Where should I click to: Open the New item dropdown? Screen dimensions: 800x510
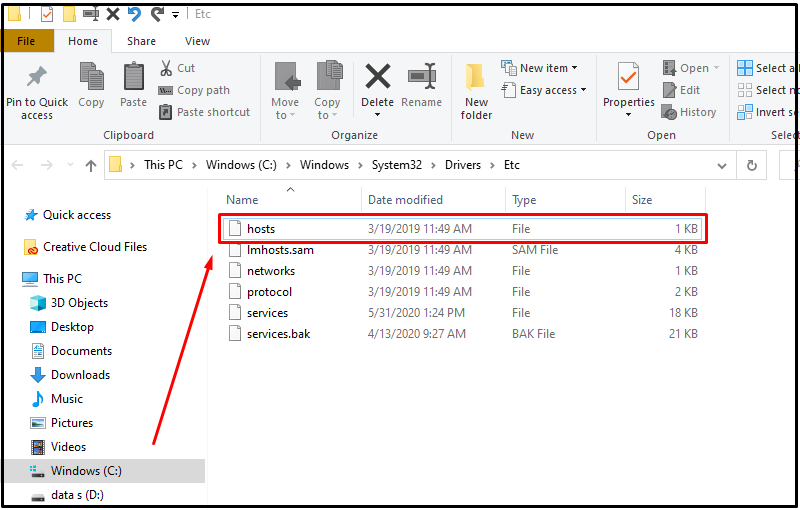(539, 68)
